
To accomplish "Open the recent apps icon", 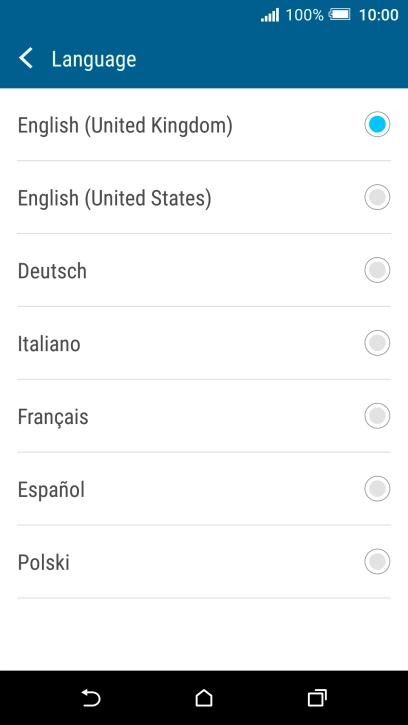I will point(317,698).
